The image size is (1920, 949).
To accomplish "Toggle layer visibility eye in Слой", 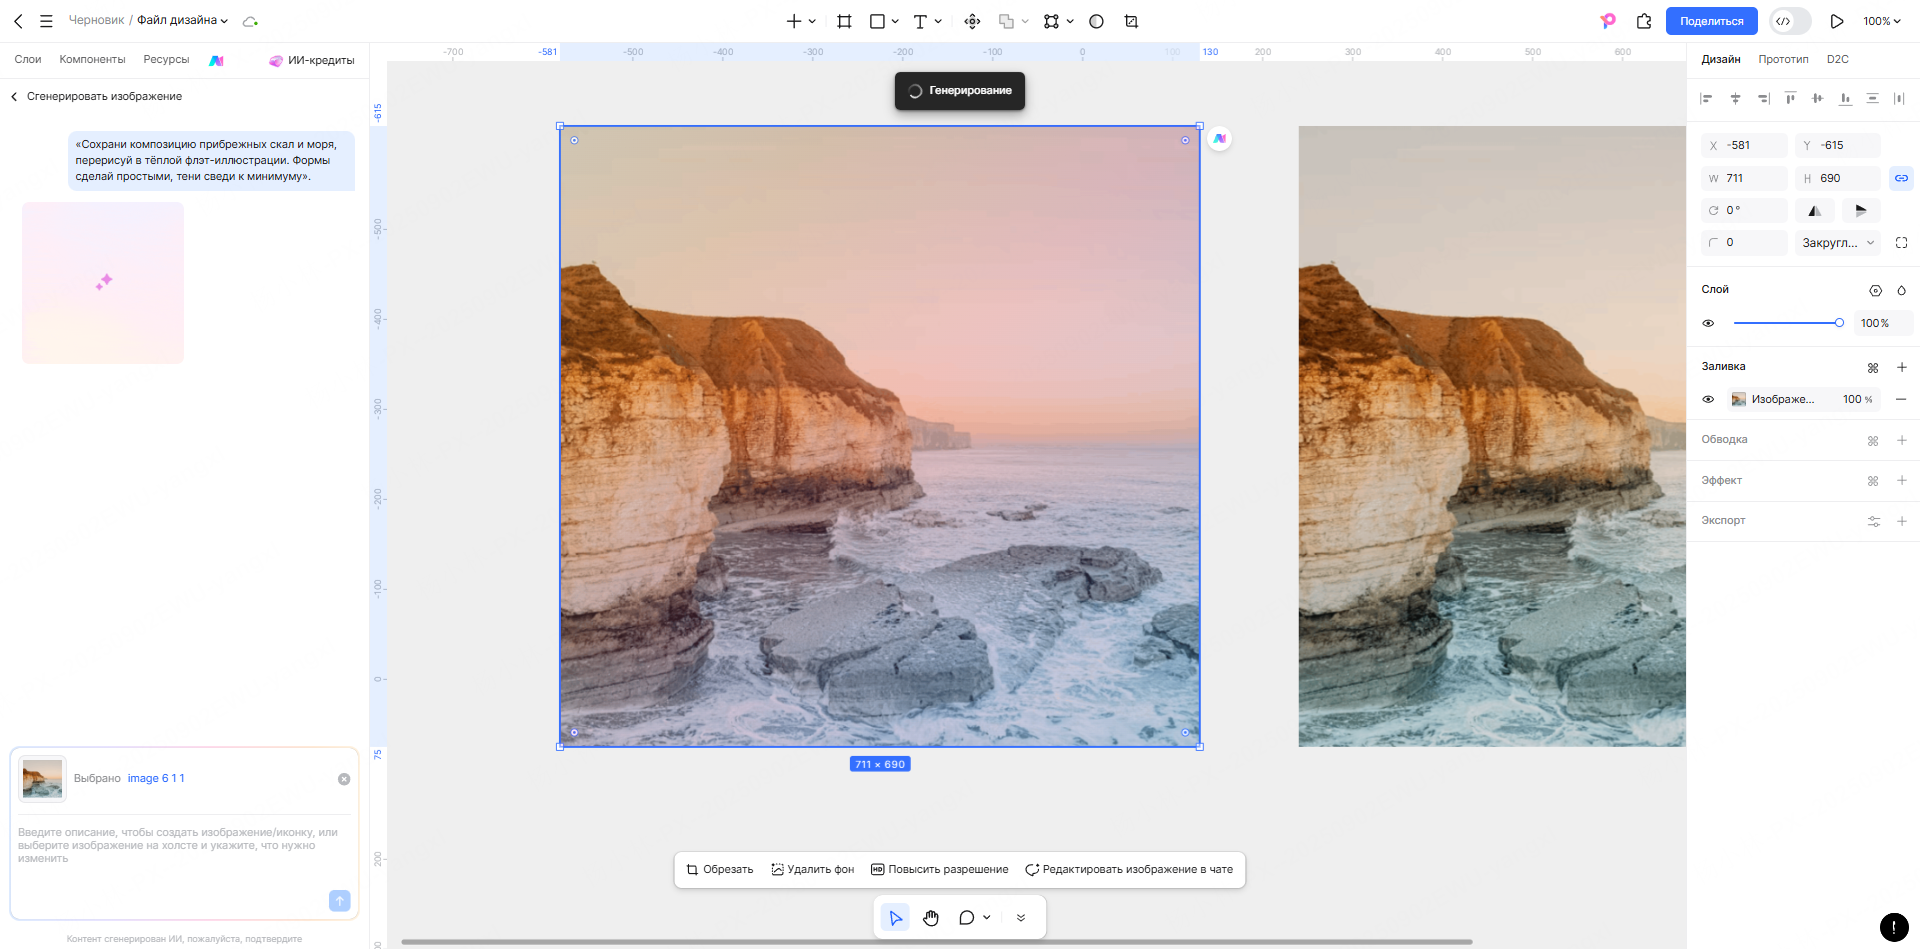I will click(1708, 323).
